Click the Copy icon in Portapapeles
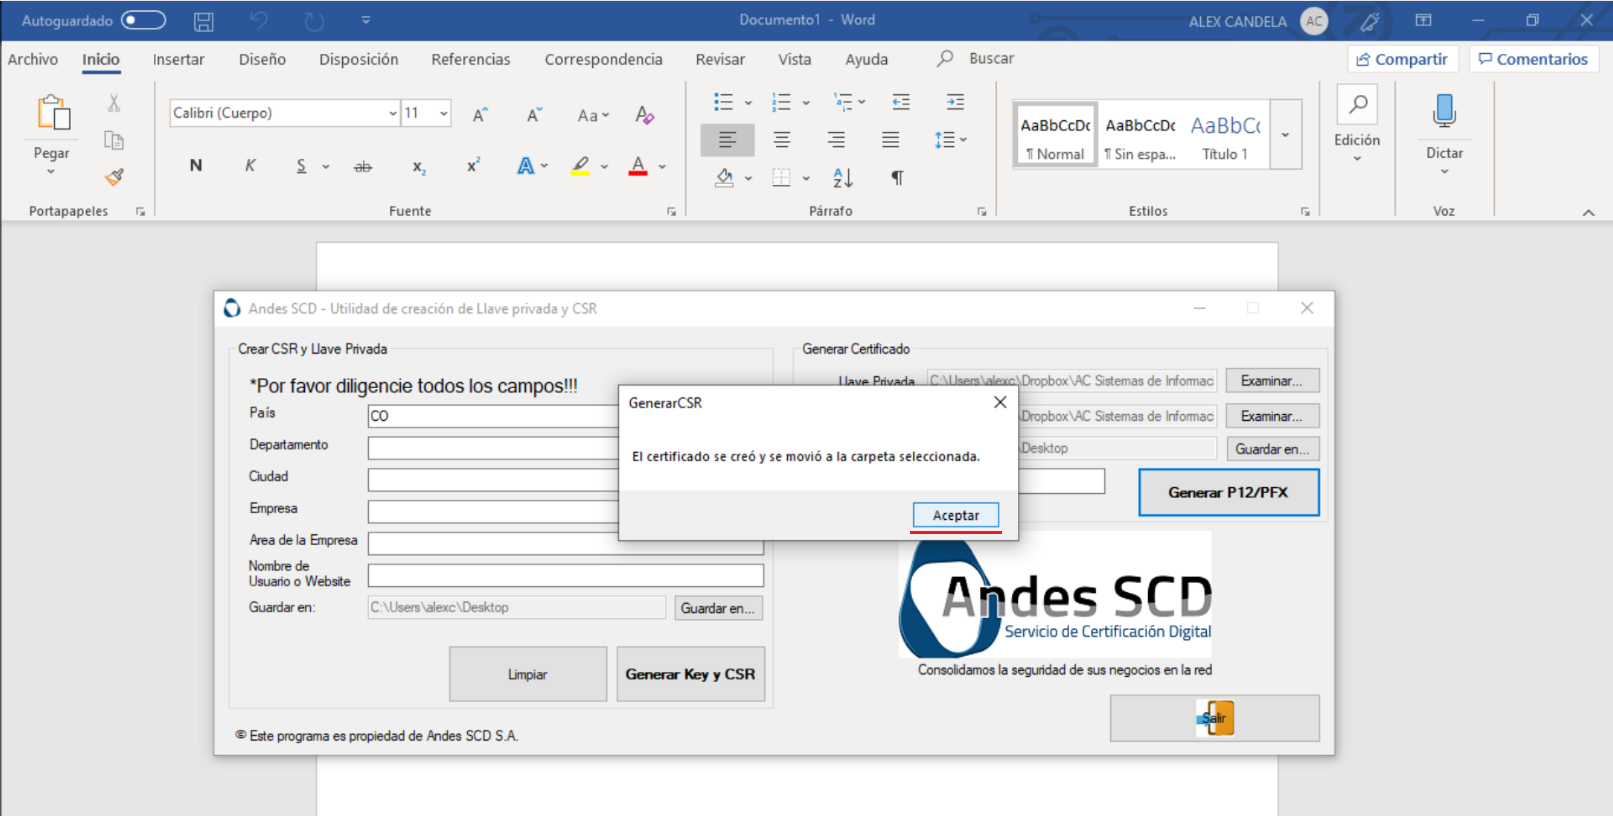The height and width of the screenshot is (816, 1613). (x=114, y=140)
